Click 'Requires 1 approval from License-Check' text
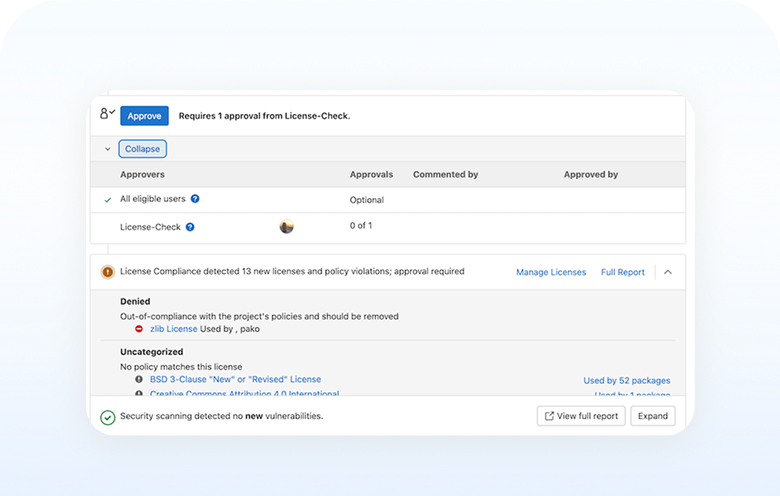The width and height of the screenshot is (780, 496). [264, 116]
